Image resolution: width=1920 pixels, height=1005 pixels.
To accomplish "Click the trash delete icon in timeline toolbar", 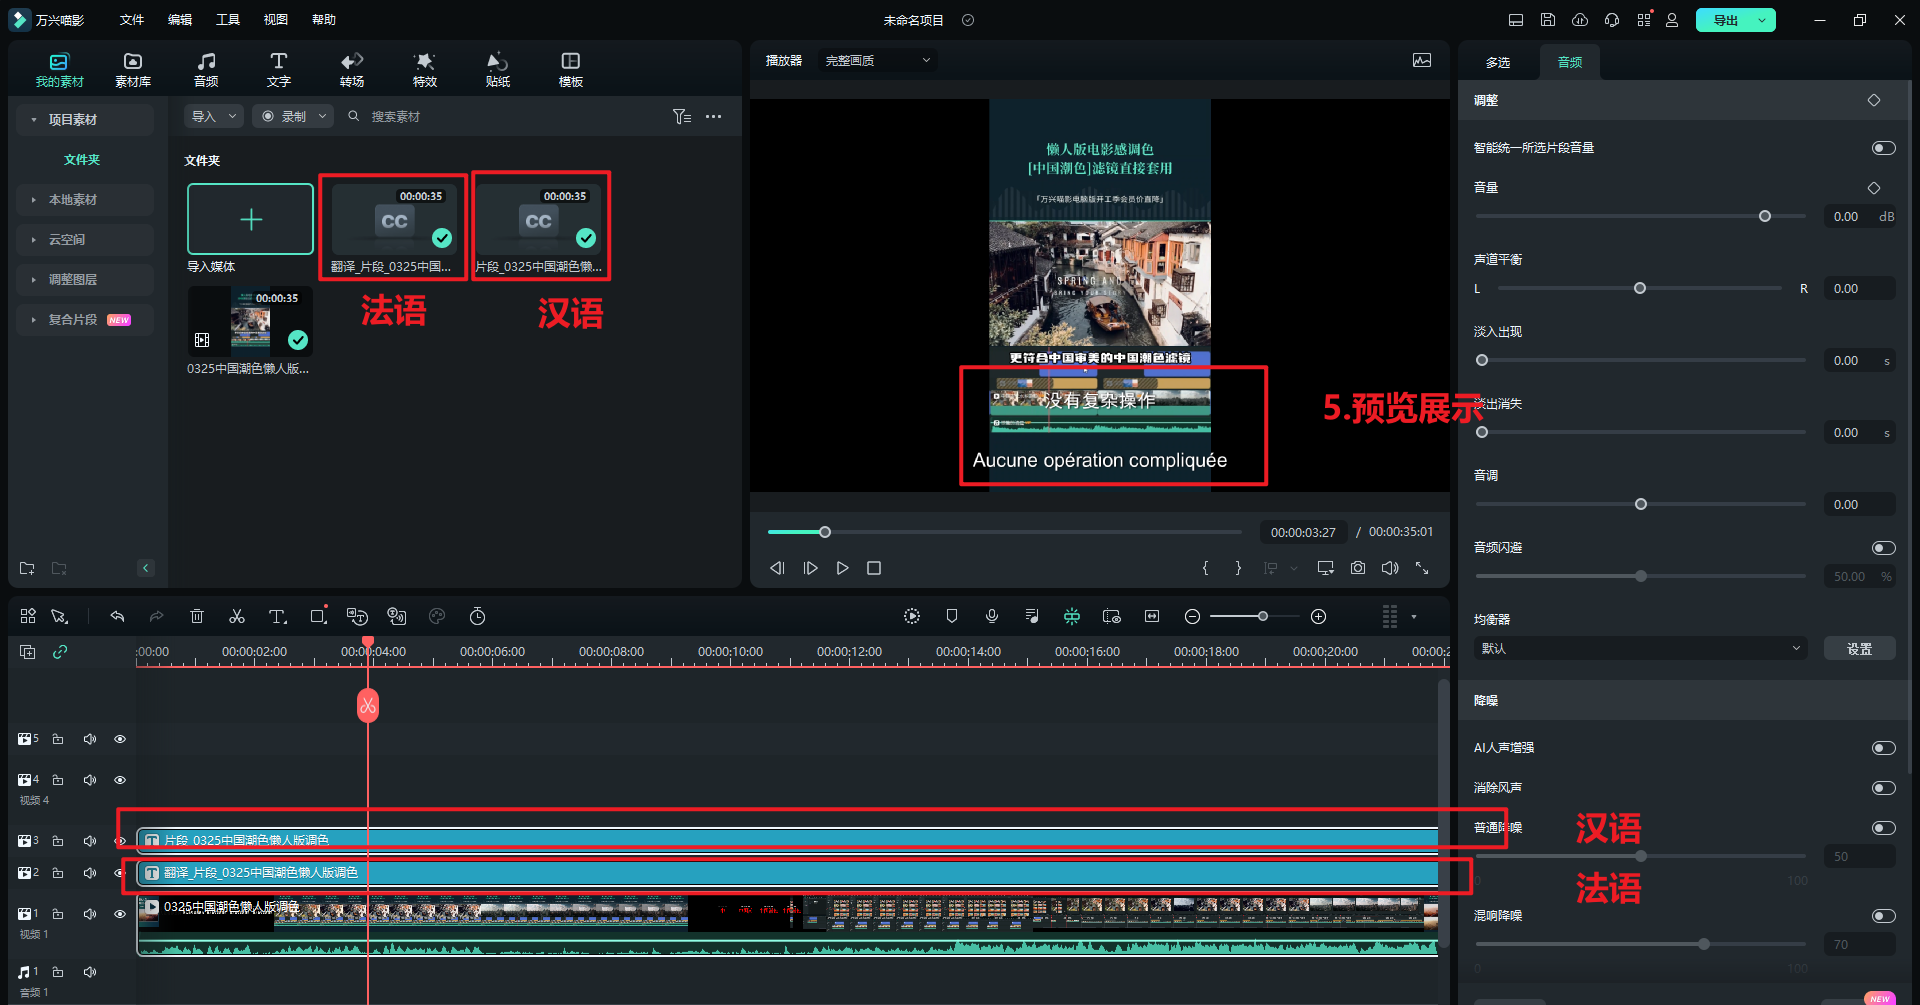I will [197, 617].
